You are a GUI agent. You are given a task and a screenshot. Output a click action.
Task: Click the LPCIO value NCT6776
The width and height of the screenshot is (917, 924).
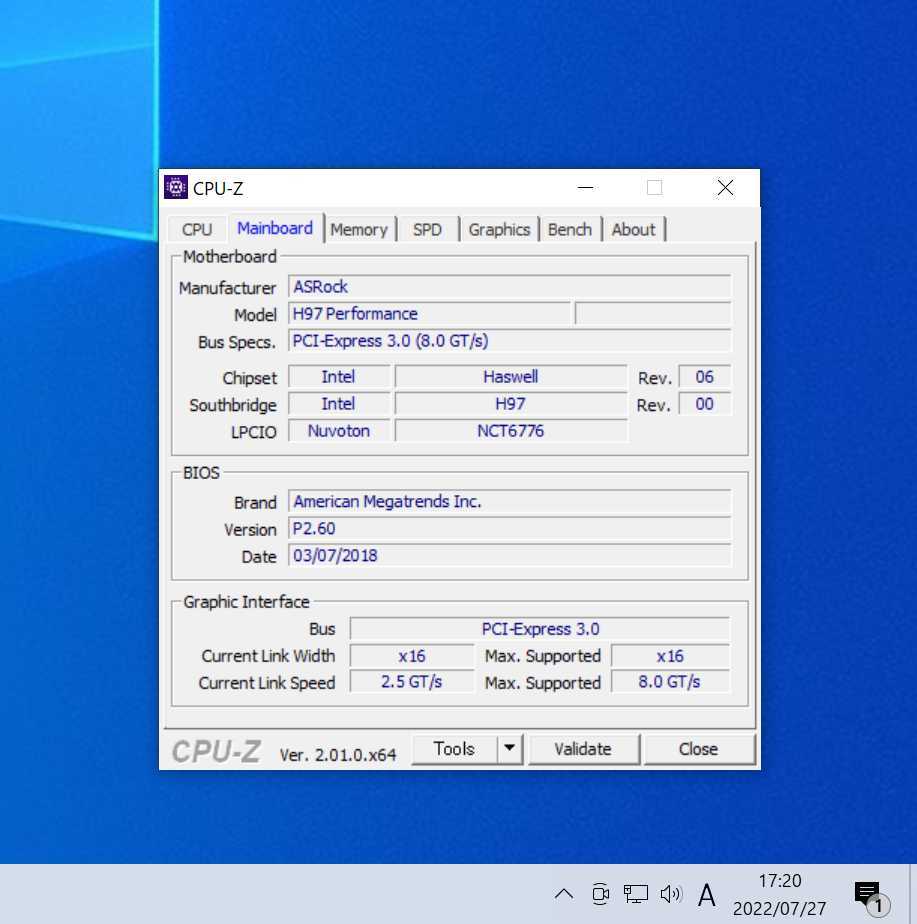point(511,431)
